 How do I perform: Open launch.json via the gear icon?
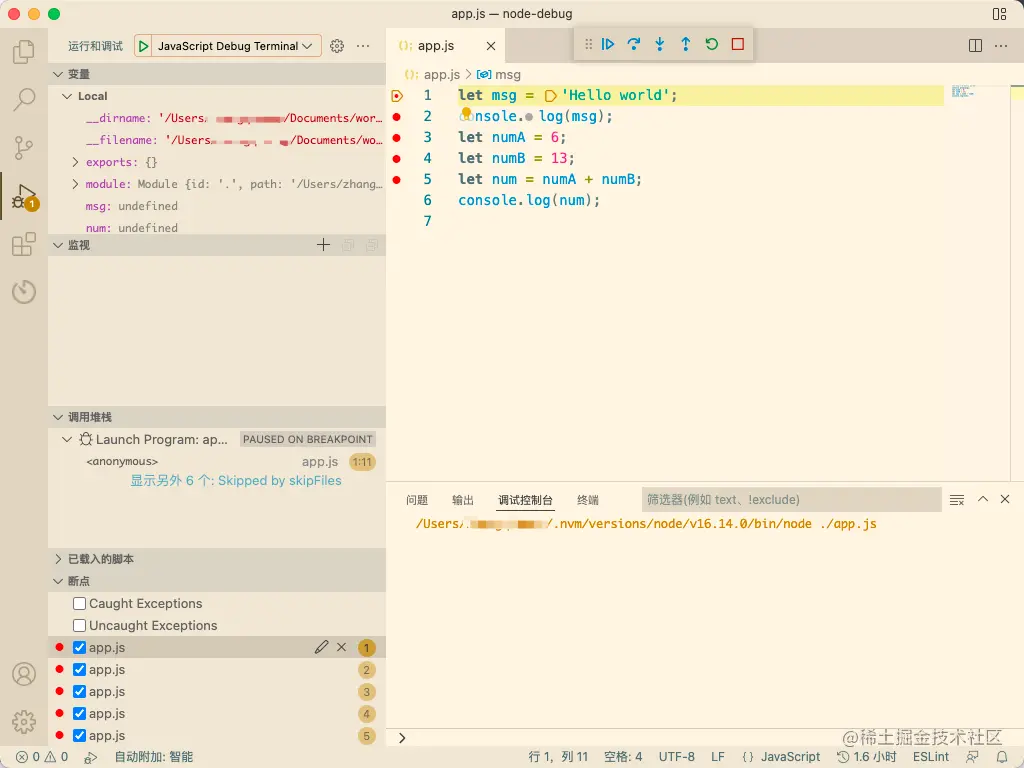tap(337, 46)
